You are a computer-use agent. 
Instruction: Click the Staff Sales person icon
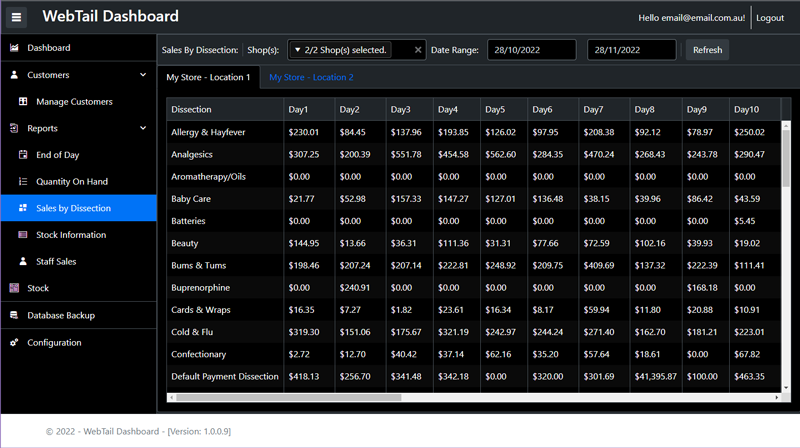click(24, 262)
